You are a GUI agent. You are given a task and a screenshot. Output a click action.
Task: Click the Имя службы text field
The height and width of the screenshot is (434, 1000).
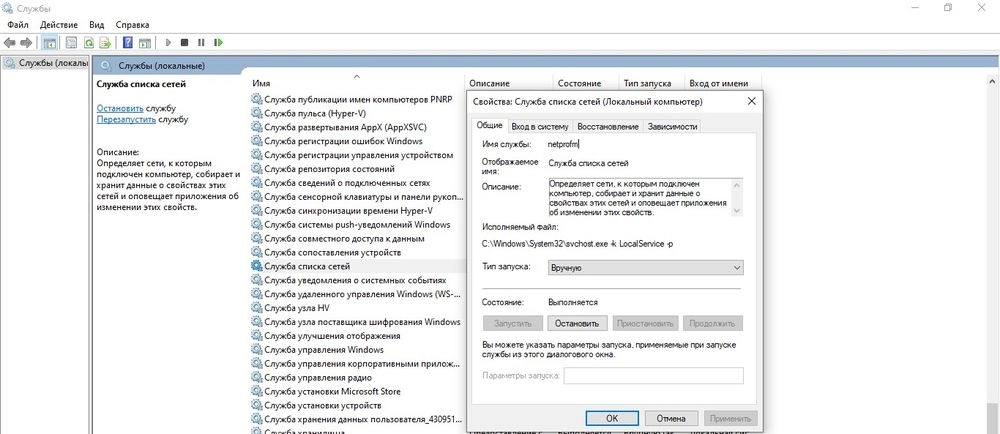pos(643,145)
